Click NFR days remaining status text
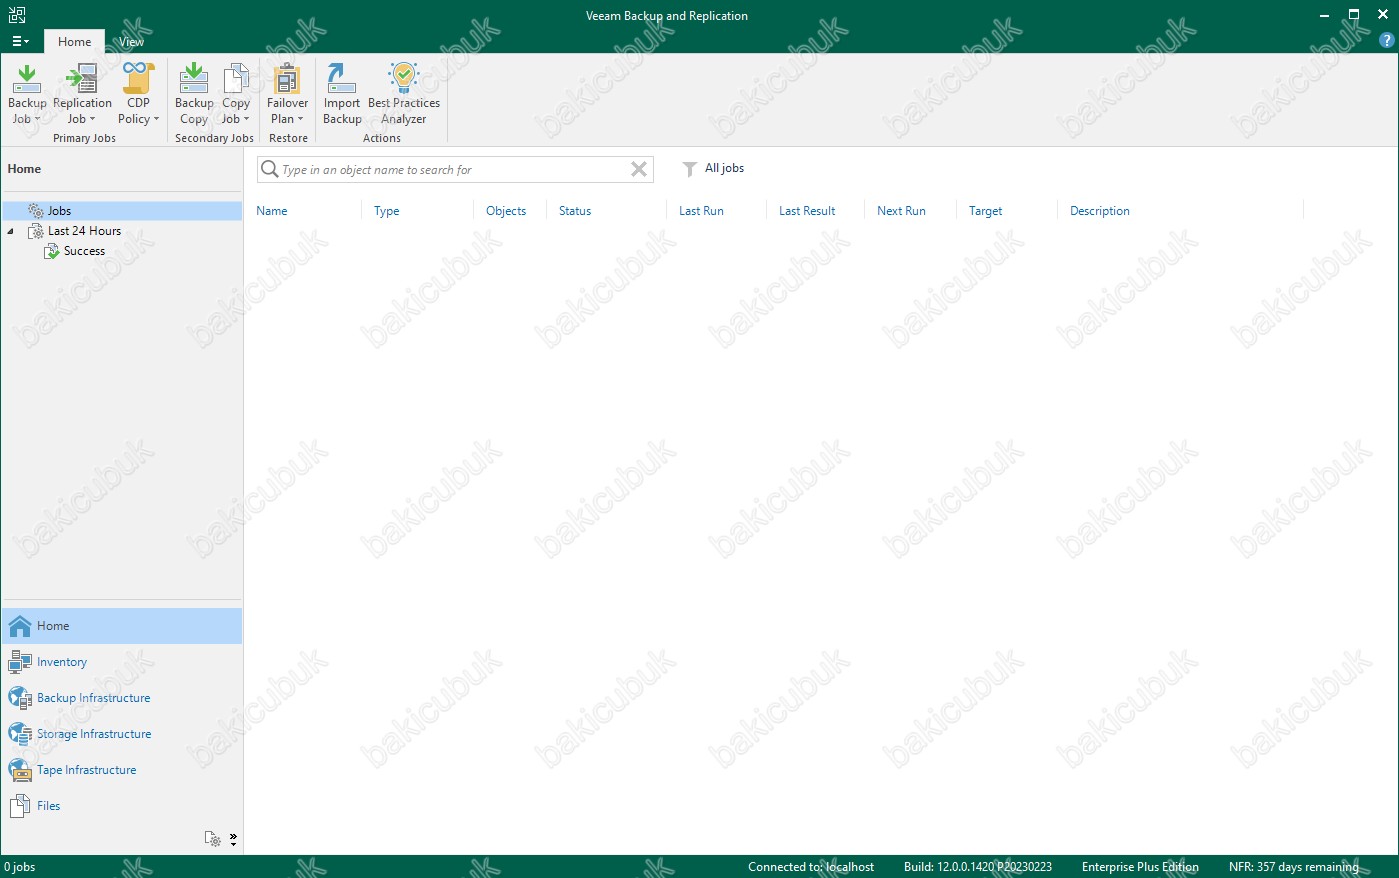 (1294, 867)
